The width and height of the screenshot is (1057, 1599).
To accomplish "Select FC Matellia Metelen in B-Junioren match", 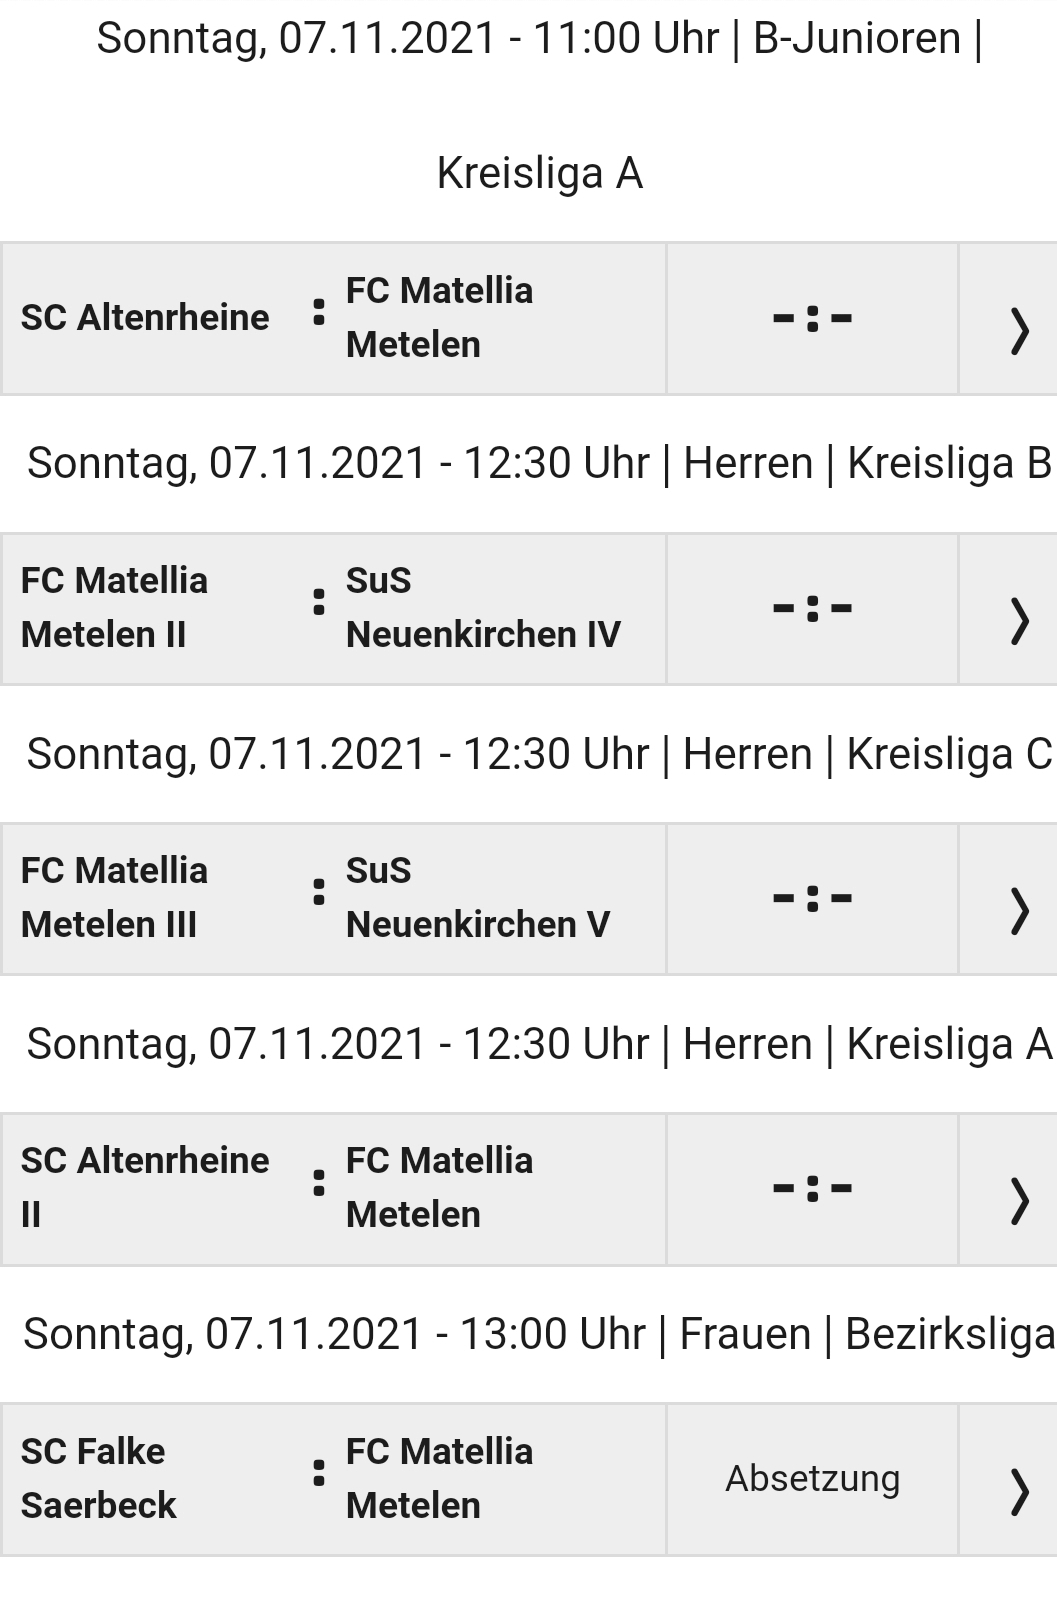I will pos(439,318).
